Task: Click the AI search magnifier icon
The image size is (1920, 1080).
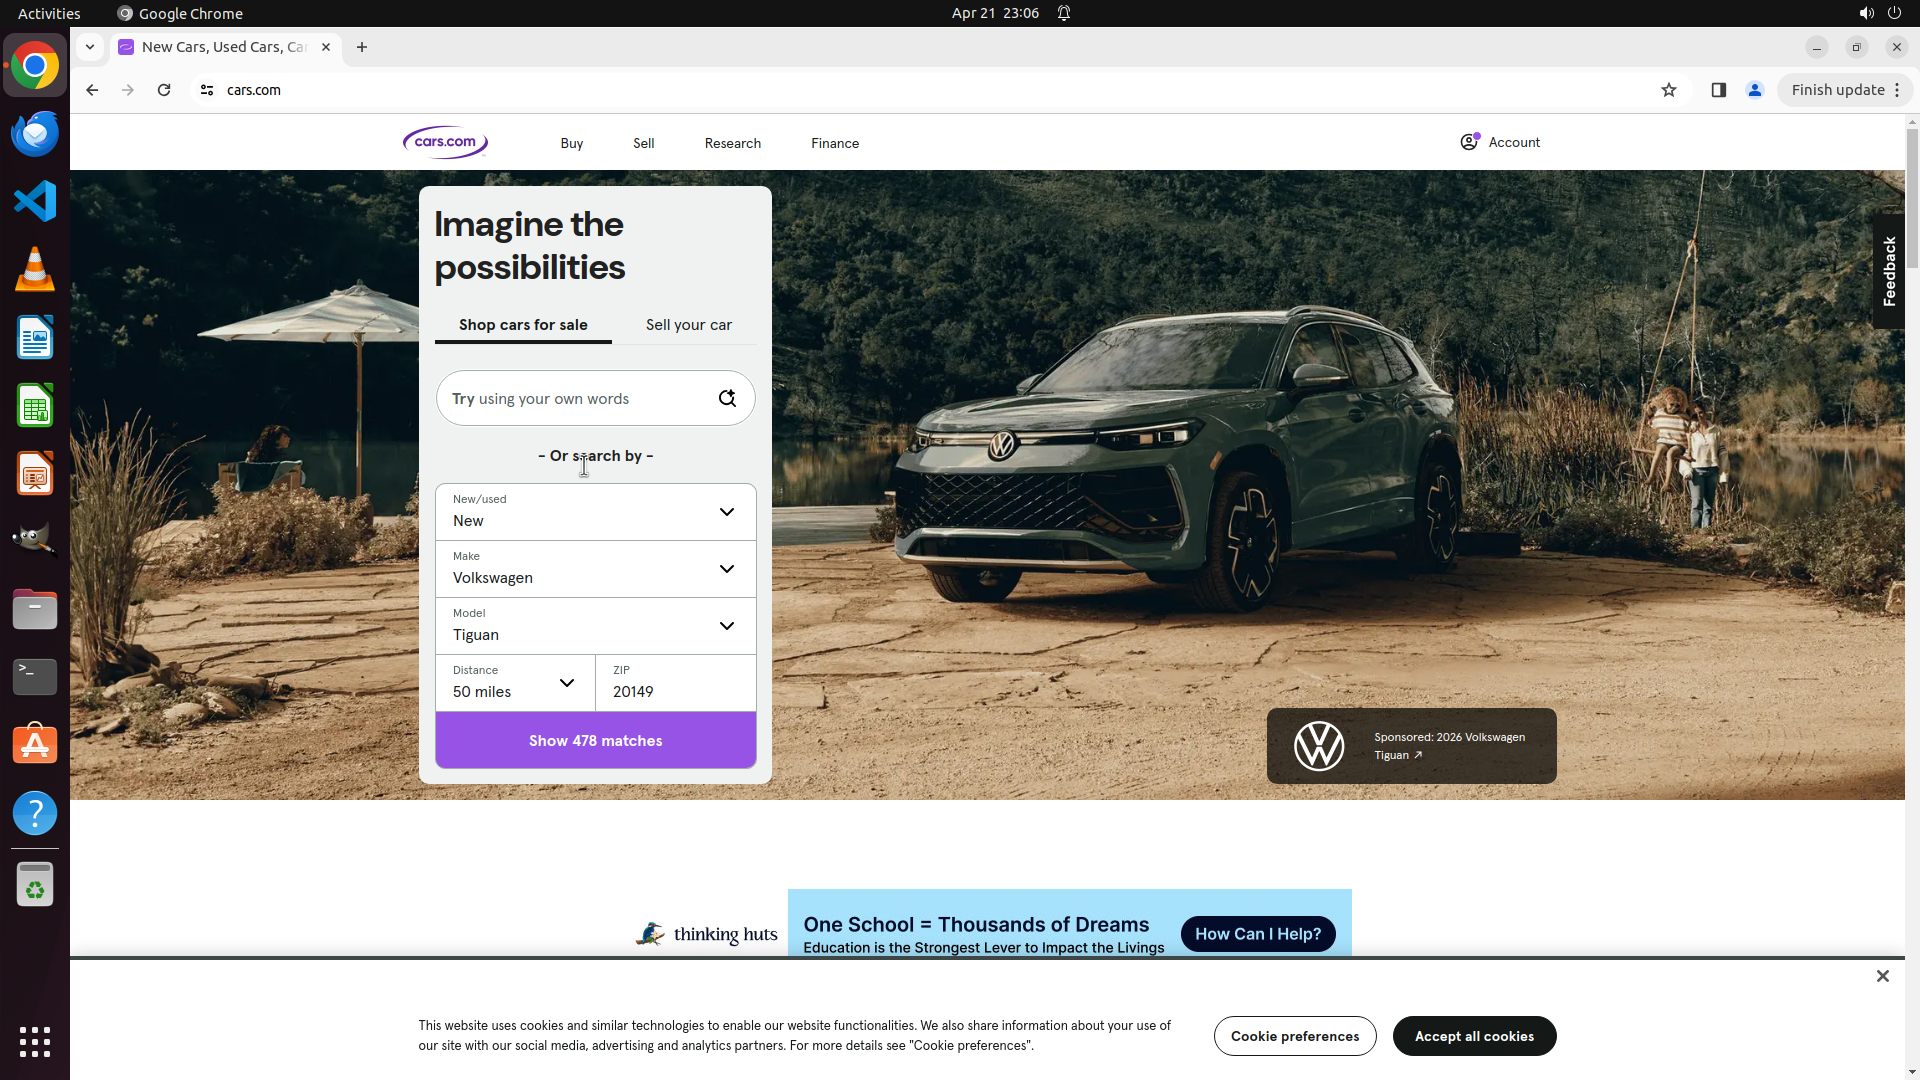Action: [x=727, y=398]
